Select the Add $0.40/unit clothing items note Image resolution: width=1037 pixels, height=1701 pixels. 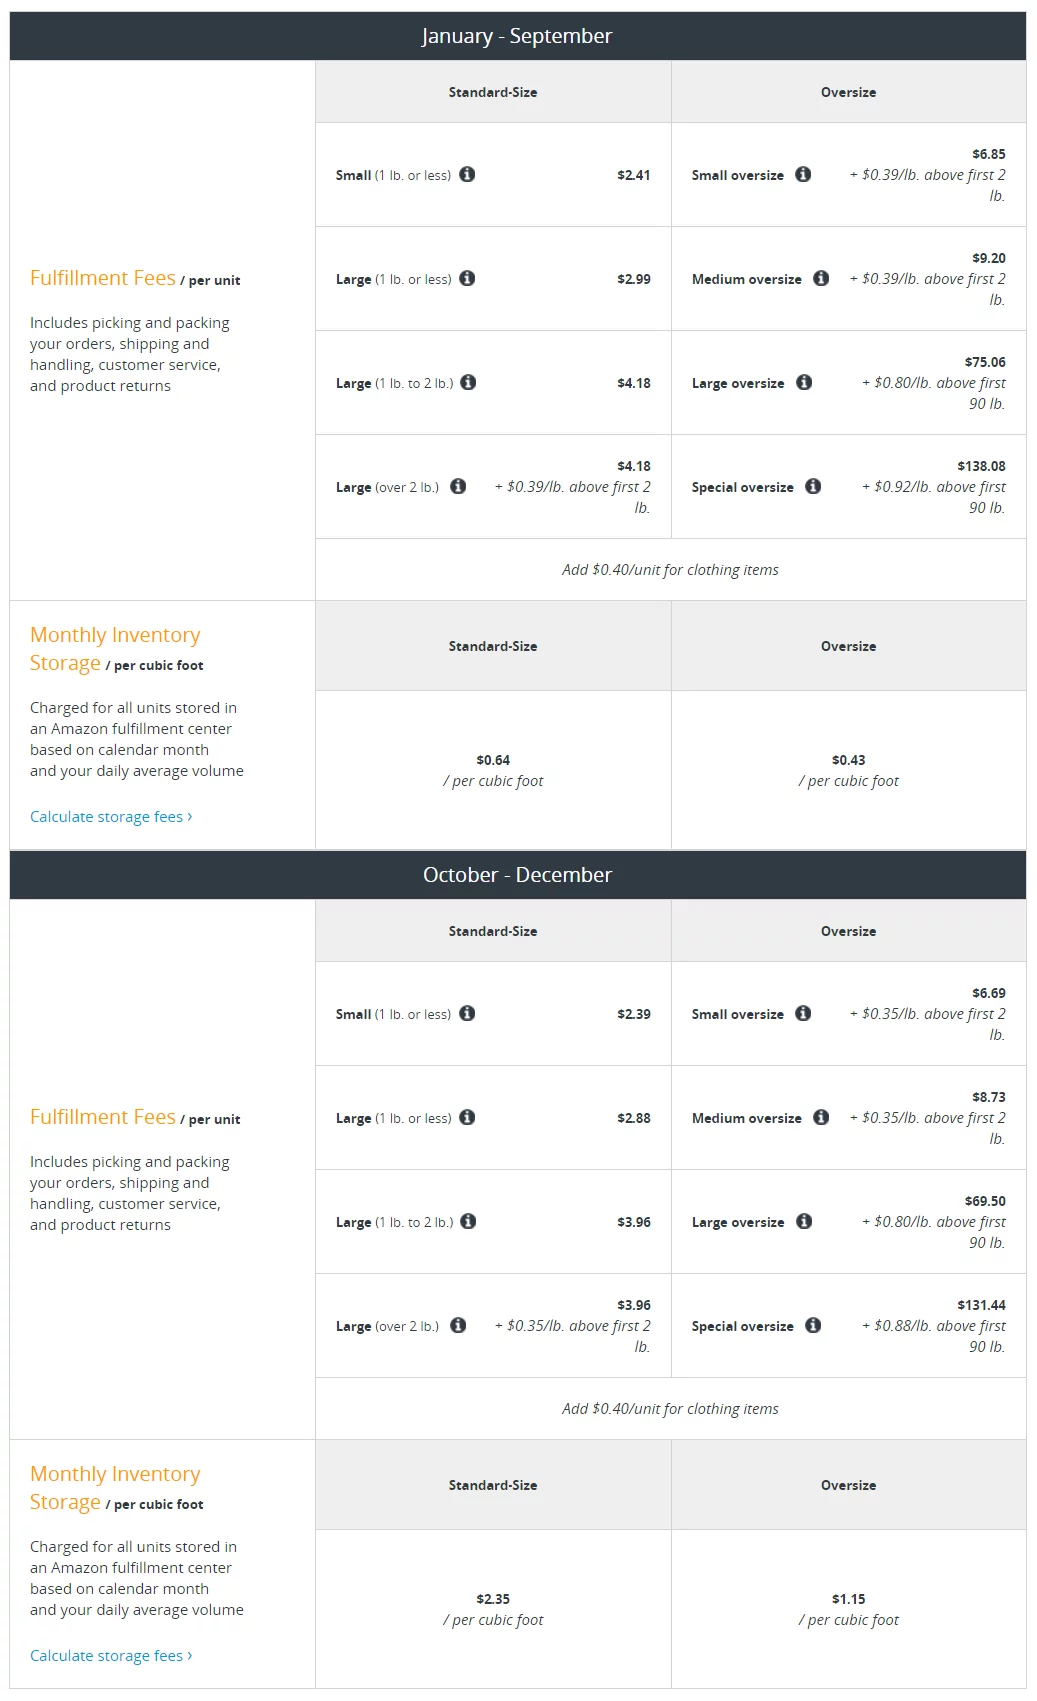(671, 569)
